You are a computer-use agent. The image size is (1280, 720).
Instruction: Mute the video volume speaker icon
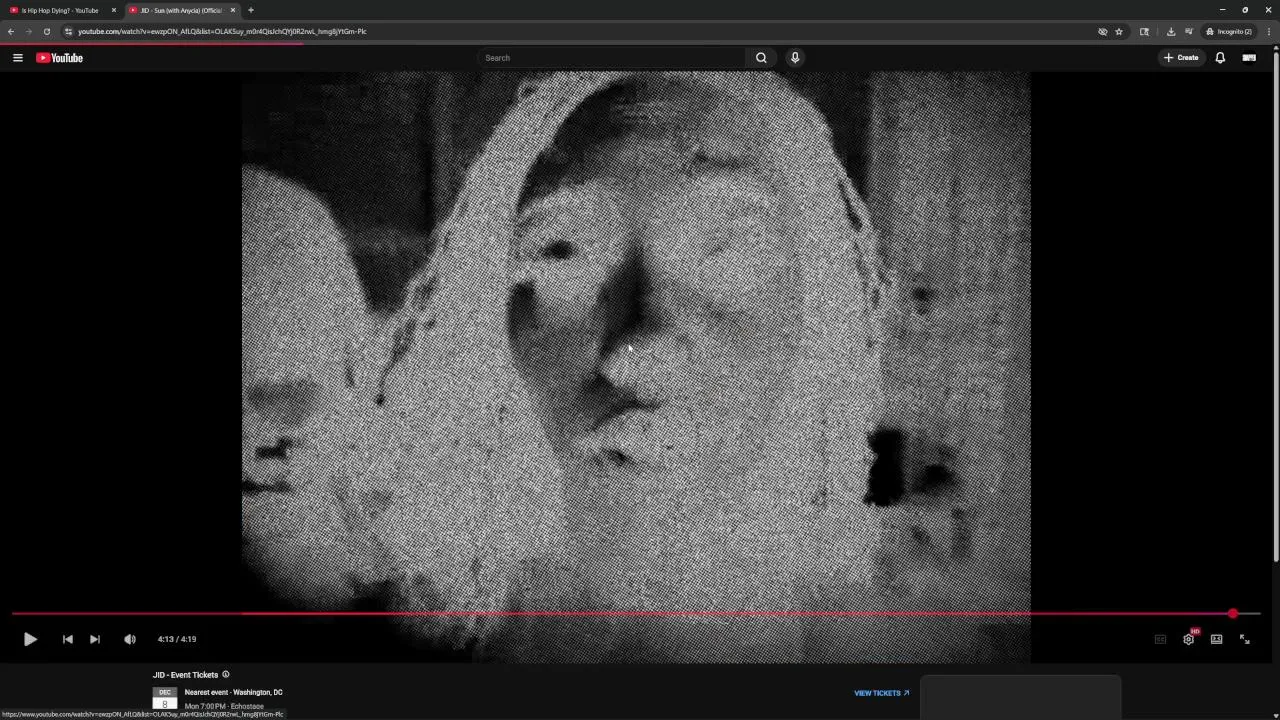click(129, 639)
